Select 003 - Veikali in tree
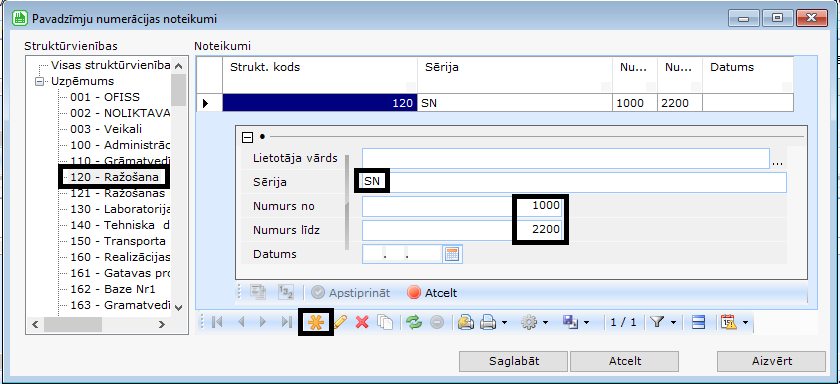840x384 pixels. (x=106, y=129)
